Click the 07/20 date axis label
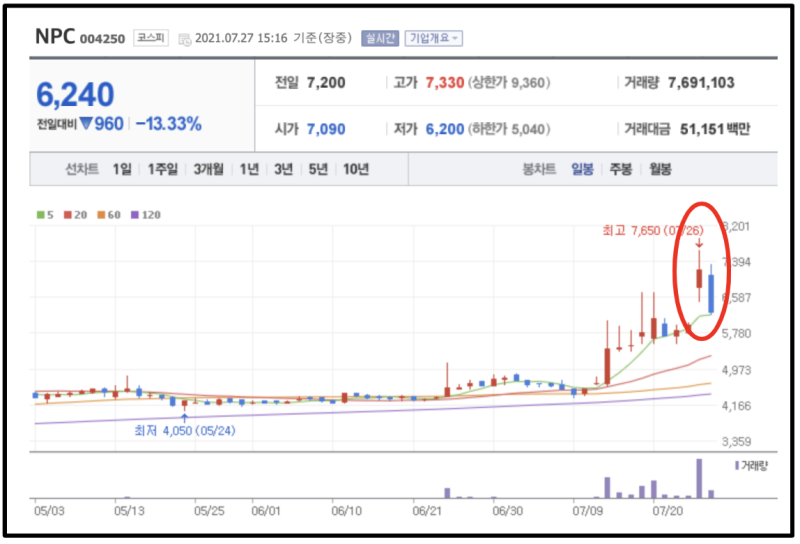Image resolution: width=800 pixels, height=544 pixels. point(667,511)
